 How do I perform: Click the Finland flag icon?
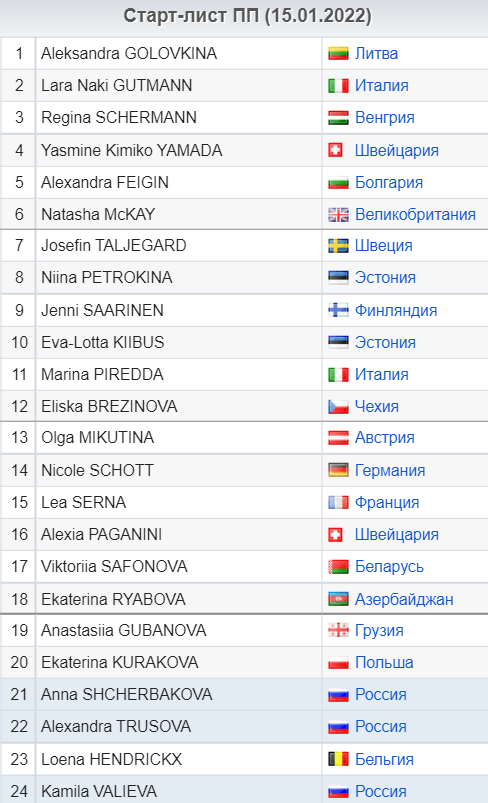pyautogui.click(x=338, y=310)
